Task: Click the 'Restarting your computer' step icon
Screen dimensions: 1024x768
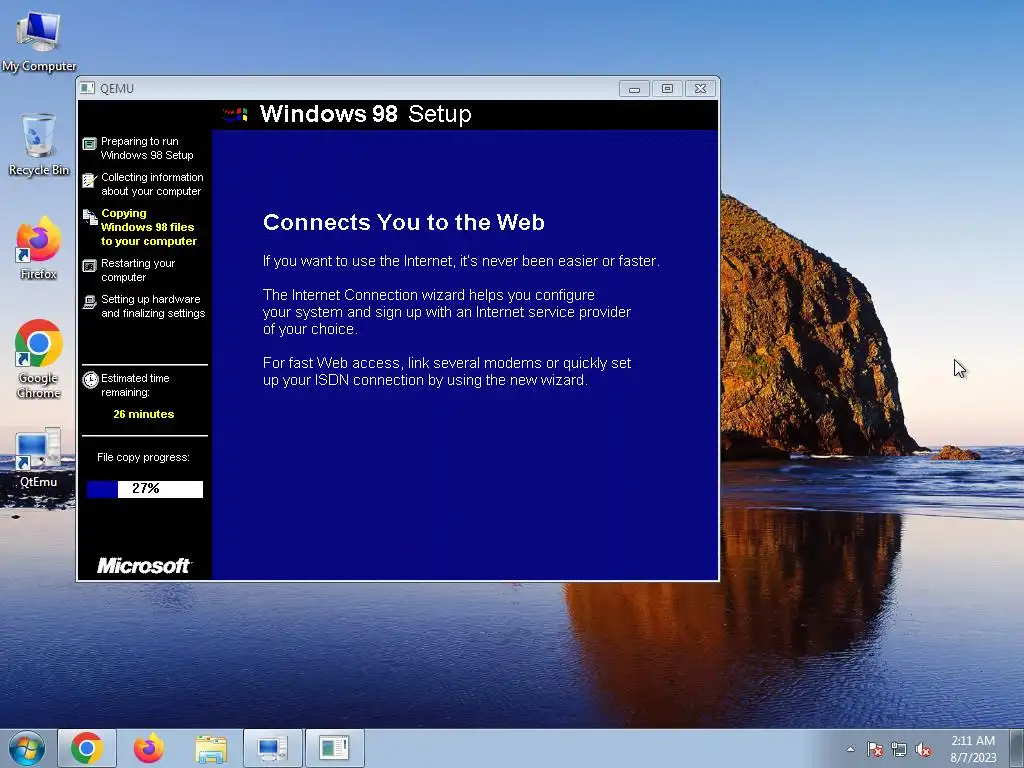Action: point(89,266)
